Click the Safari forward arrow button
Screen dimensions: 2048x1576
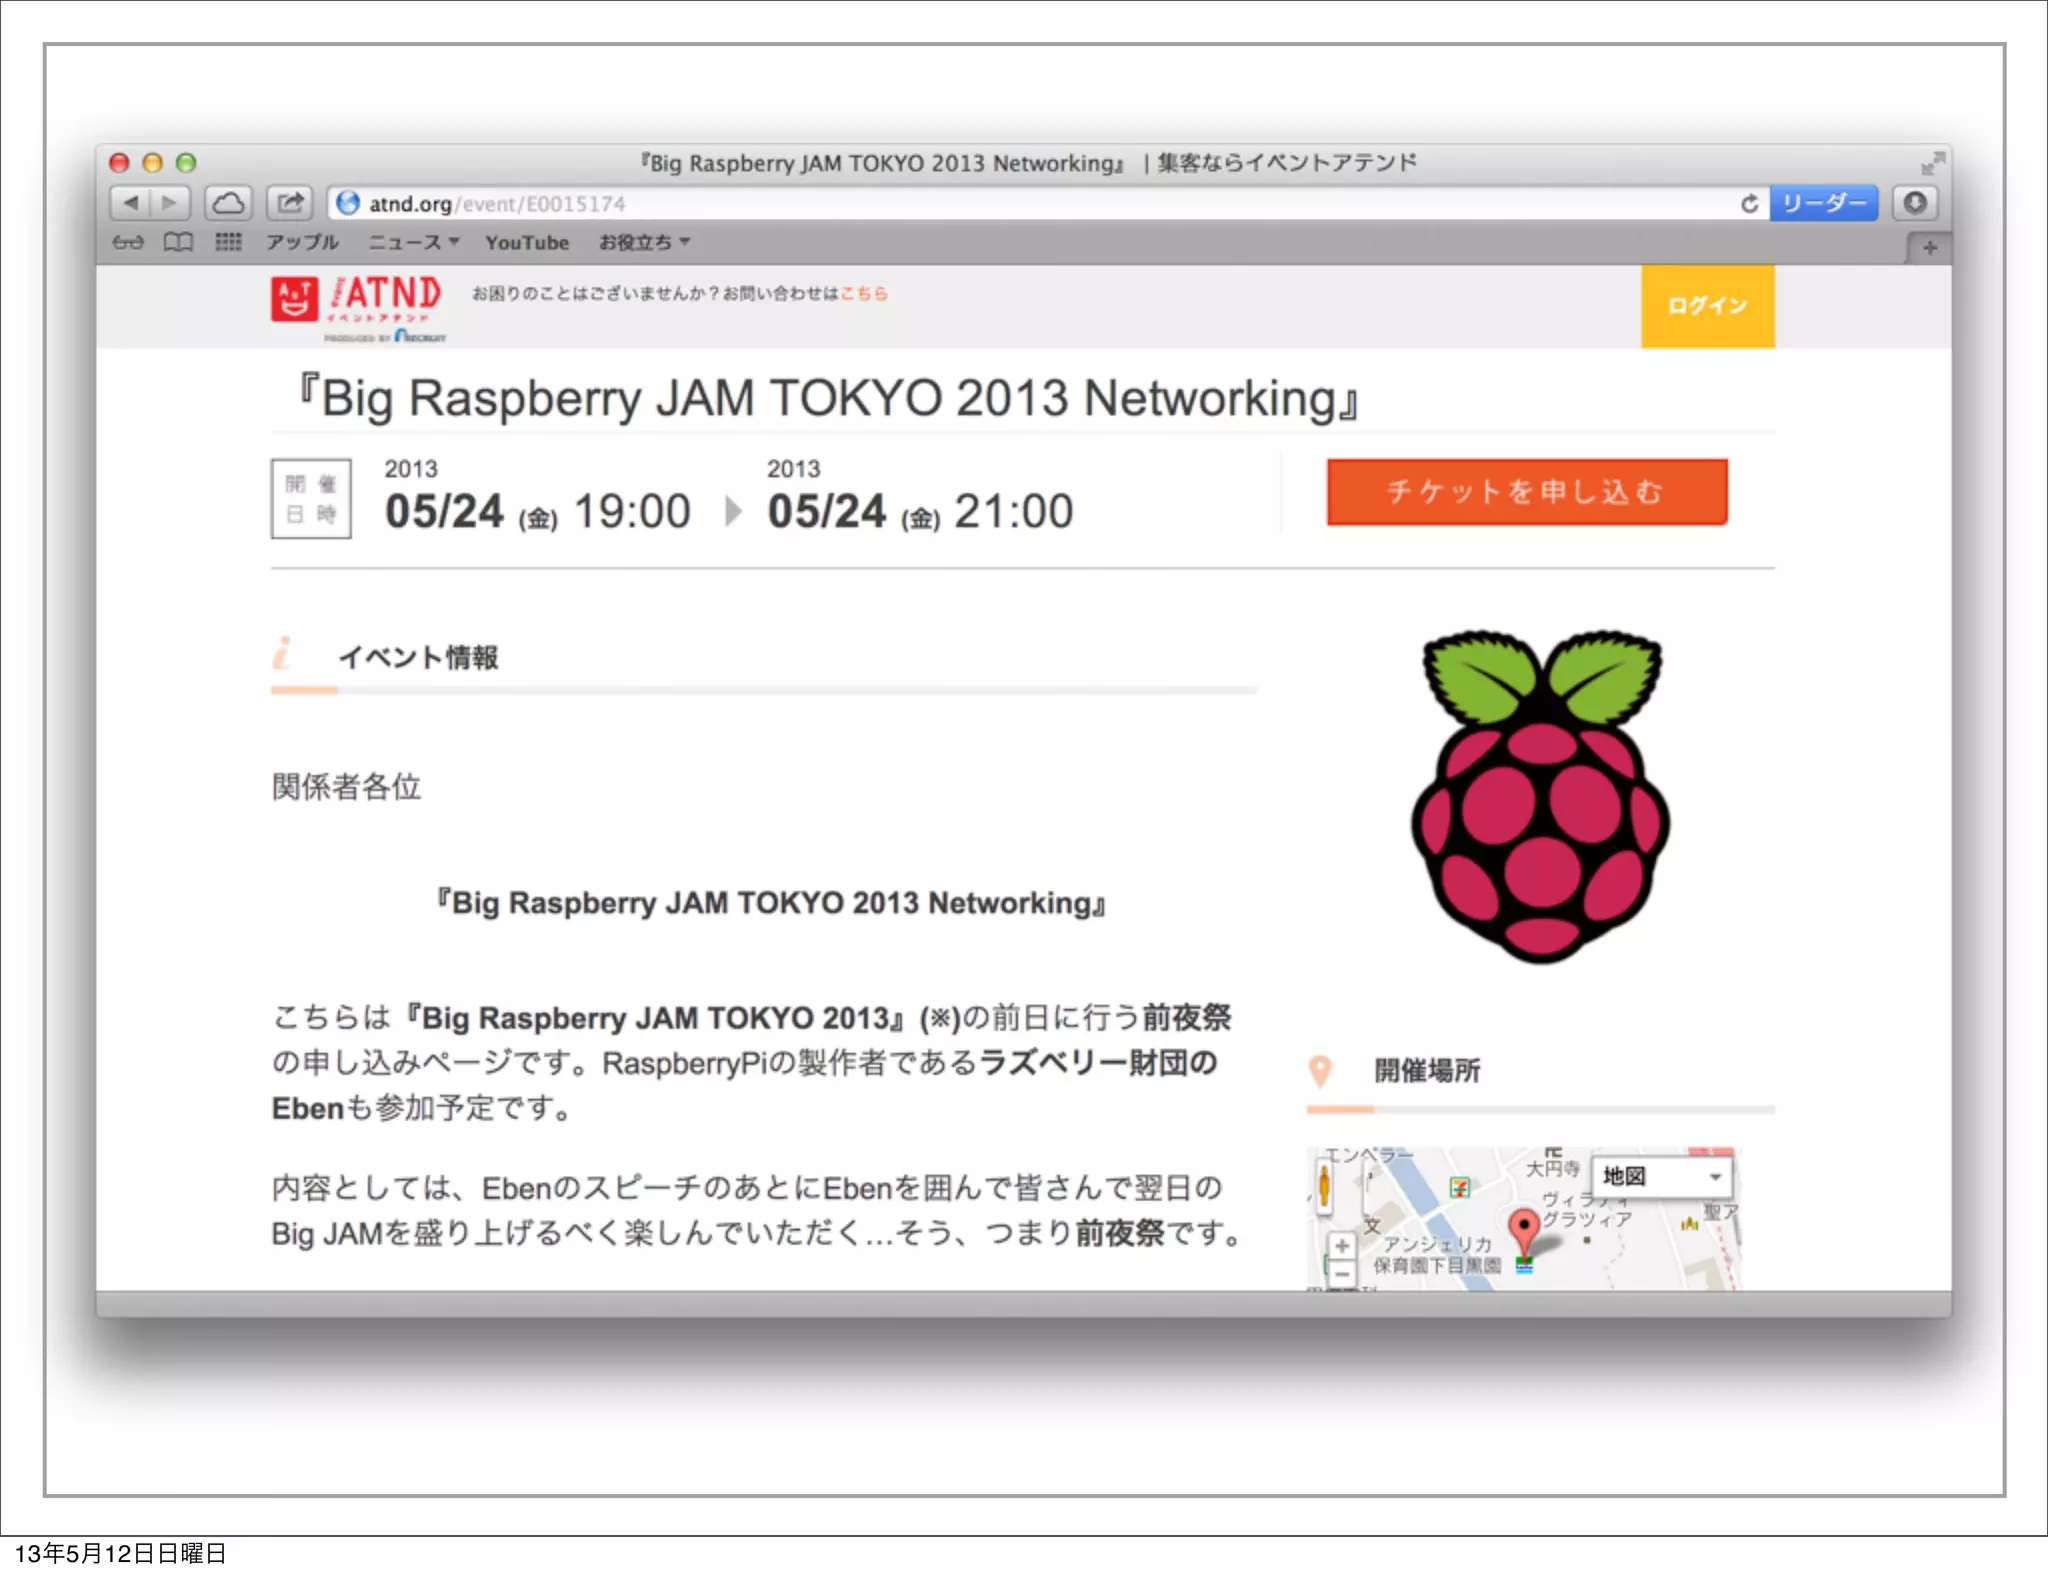click(170, 203)
